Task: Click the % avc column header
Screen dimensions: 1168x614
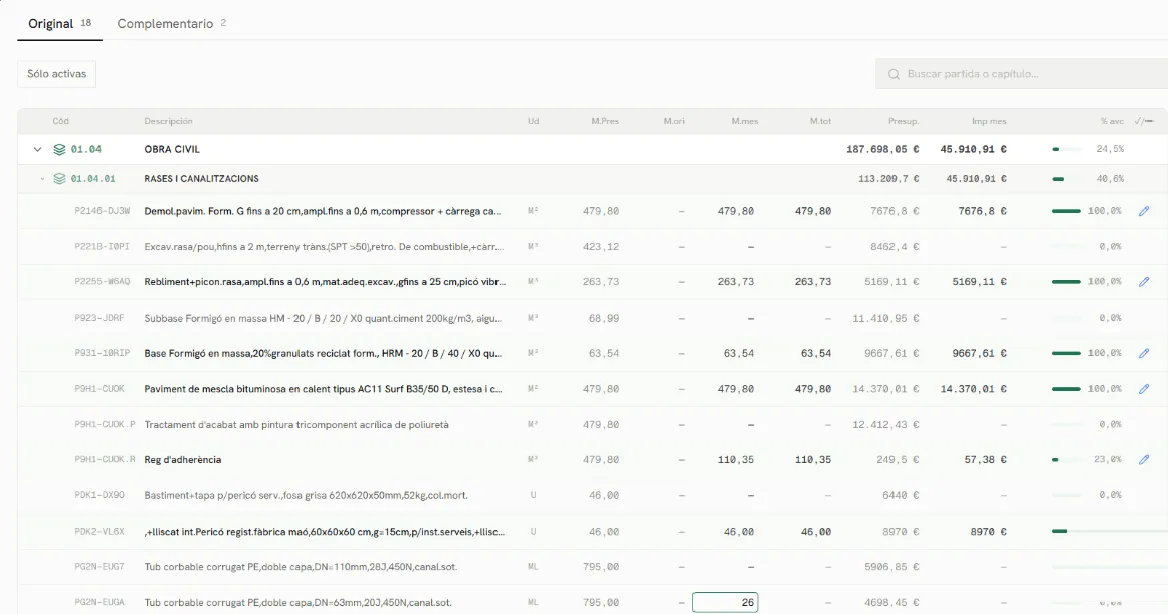Action: (1112, 121)
